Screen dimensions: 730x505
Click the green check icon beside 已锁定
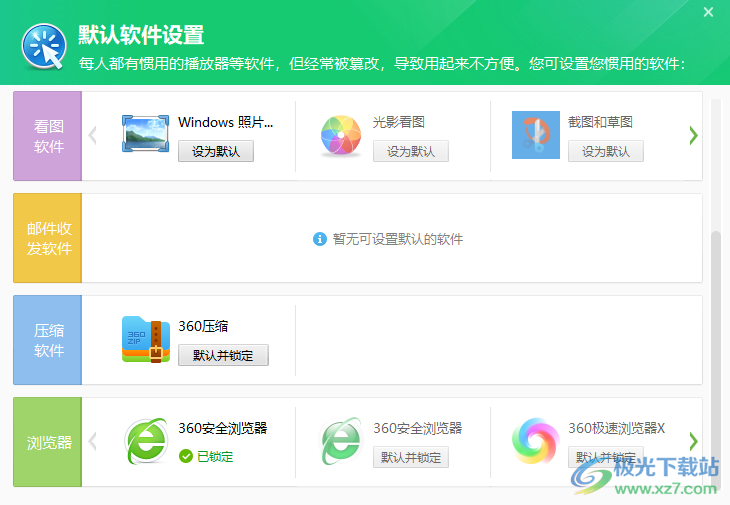(x=186, y=456)
